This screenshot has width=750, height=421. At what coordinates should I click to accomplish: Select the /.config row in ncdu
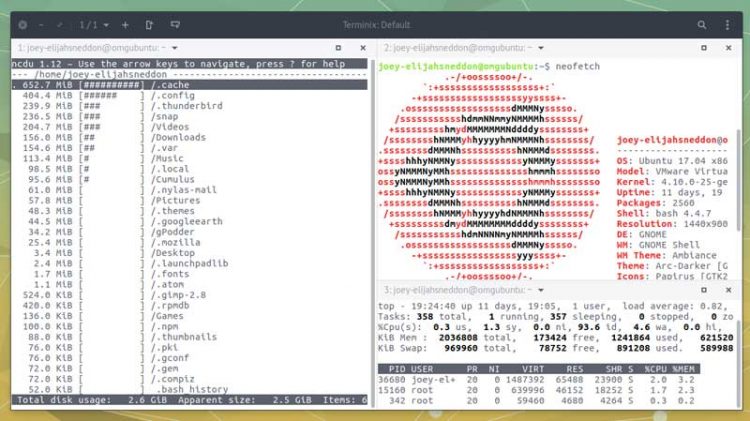(190, 95)
